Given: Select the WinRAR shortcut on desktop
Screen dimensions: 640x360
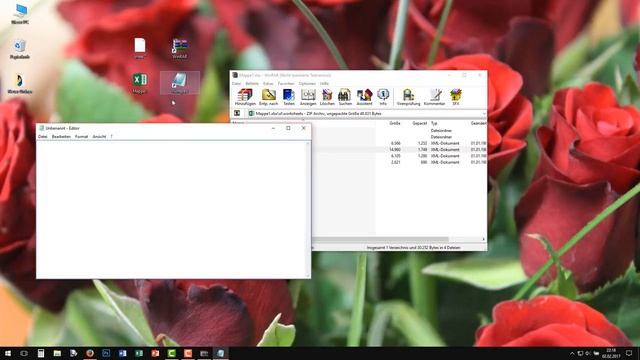Looking at the screenshot, I should [180, 48].
